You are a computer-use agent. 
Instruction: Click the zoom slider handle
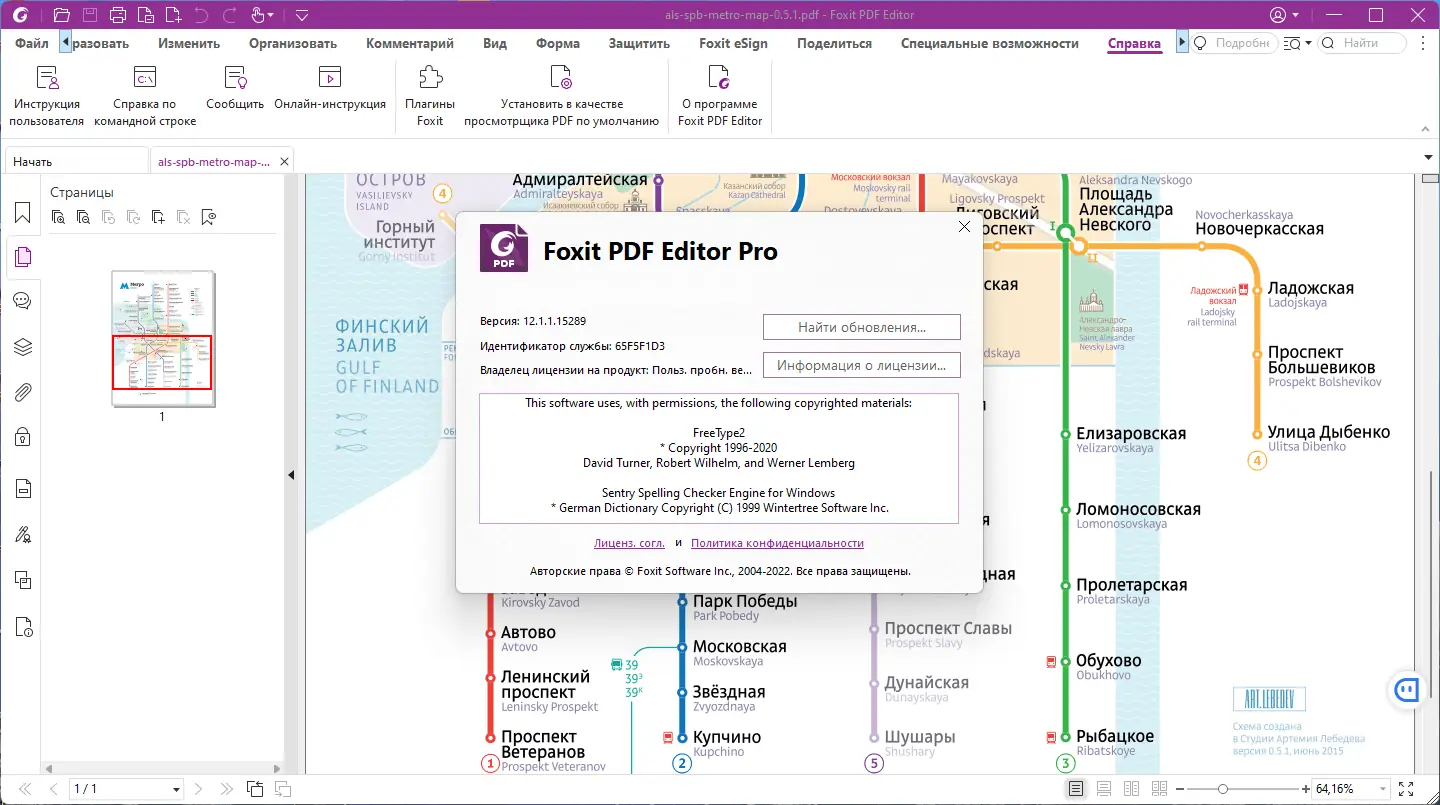pyautogui.click(x=1222, y=789)
